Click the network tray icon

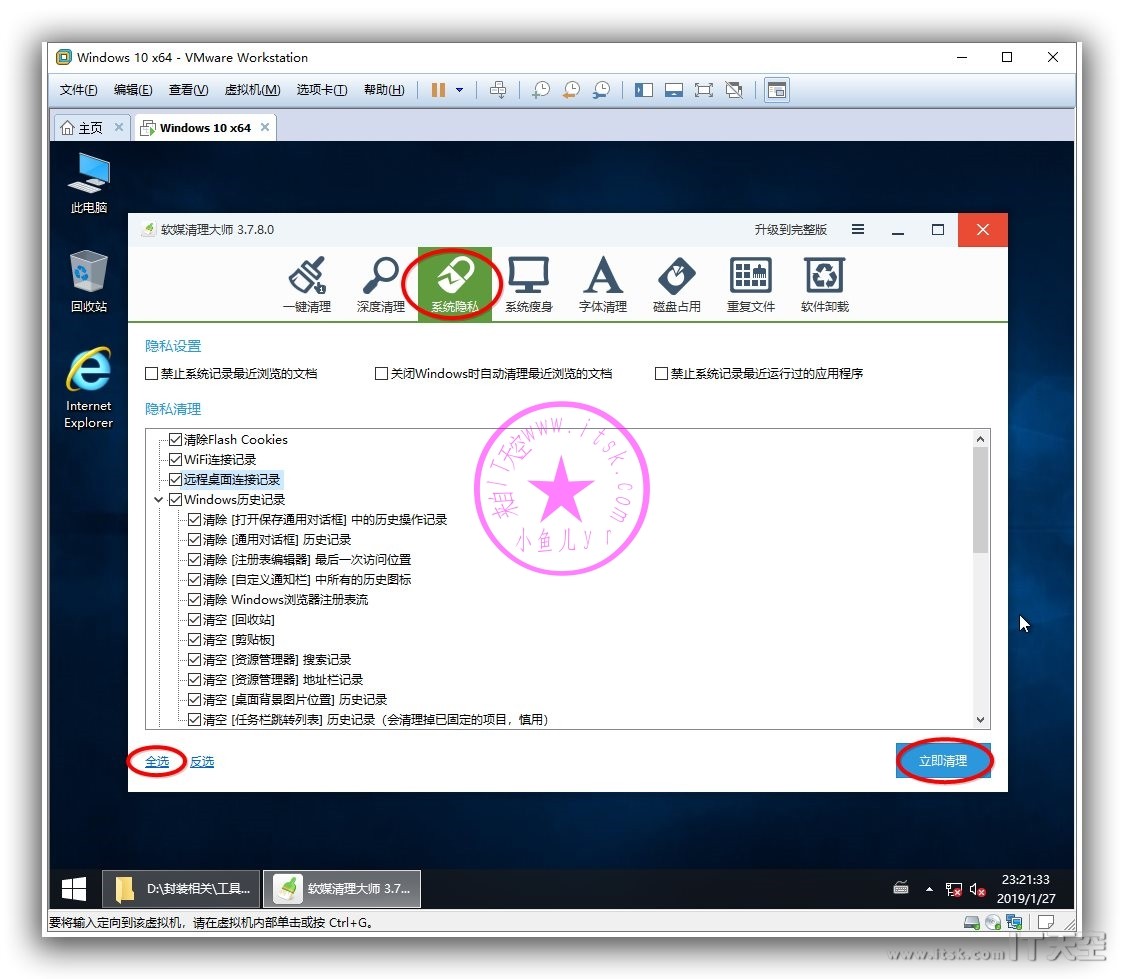[953, 889]
